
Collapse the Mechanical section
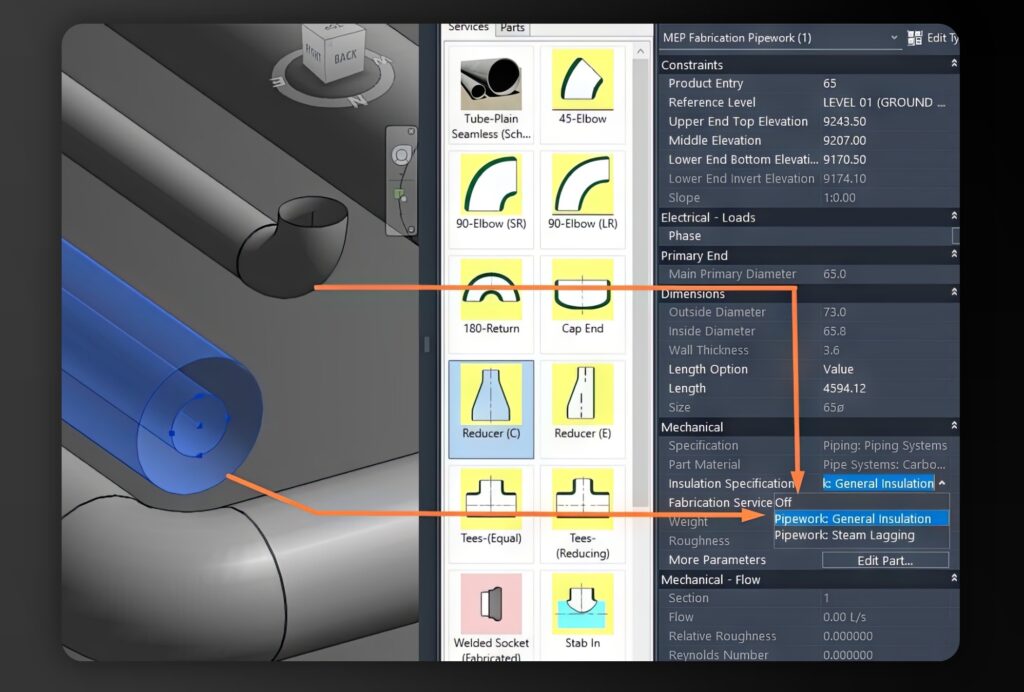tap(954, 425)
